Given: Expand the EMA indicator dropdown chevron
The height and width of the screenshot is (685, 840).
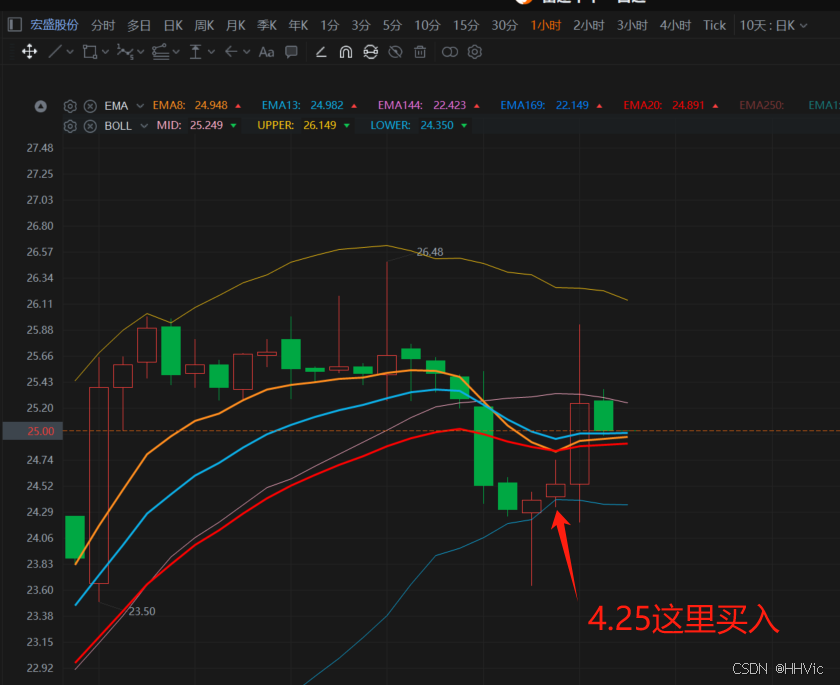Looking at the screenshot, I should (140, 106).
